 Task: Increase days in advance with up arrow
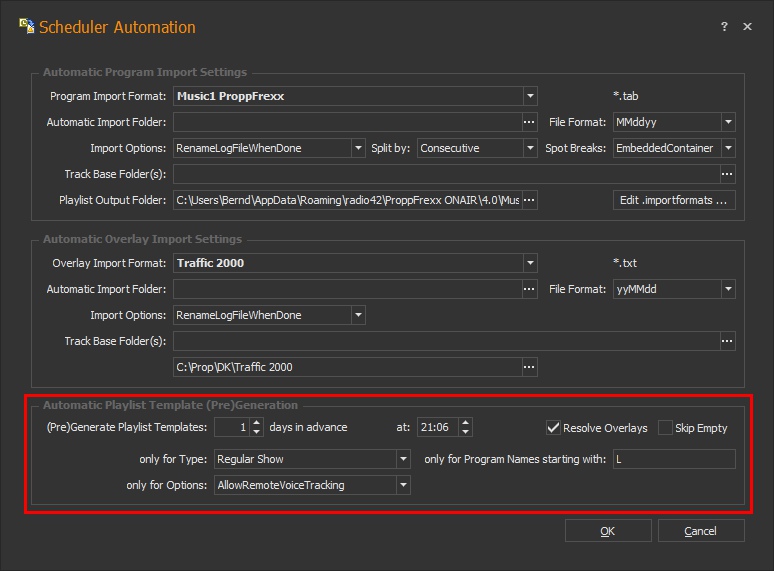click(x=257, y=423)
